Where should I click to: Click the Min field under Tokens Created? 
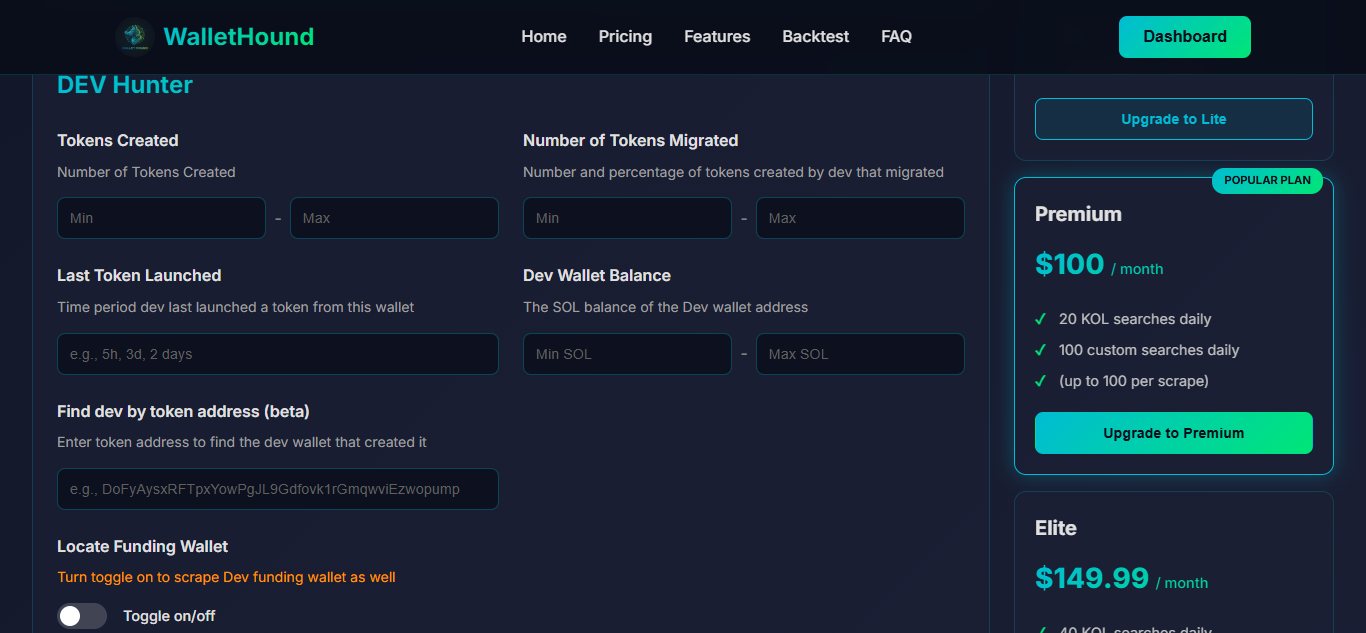tap(161, 217)
